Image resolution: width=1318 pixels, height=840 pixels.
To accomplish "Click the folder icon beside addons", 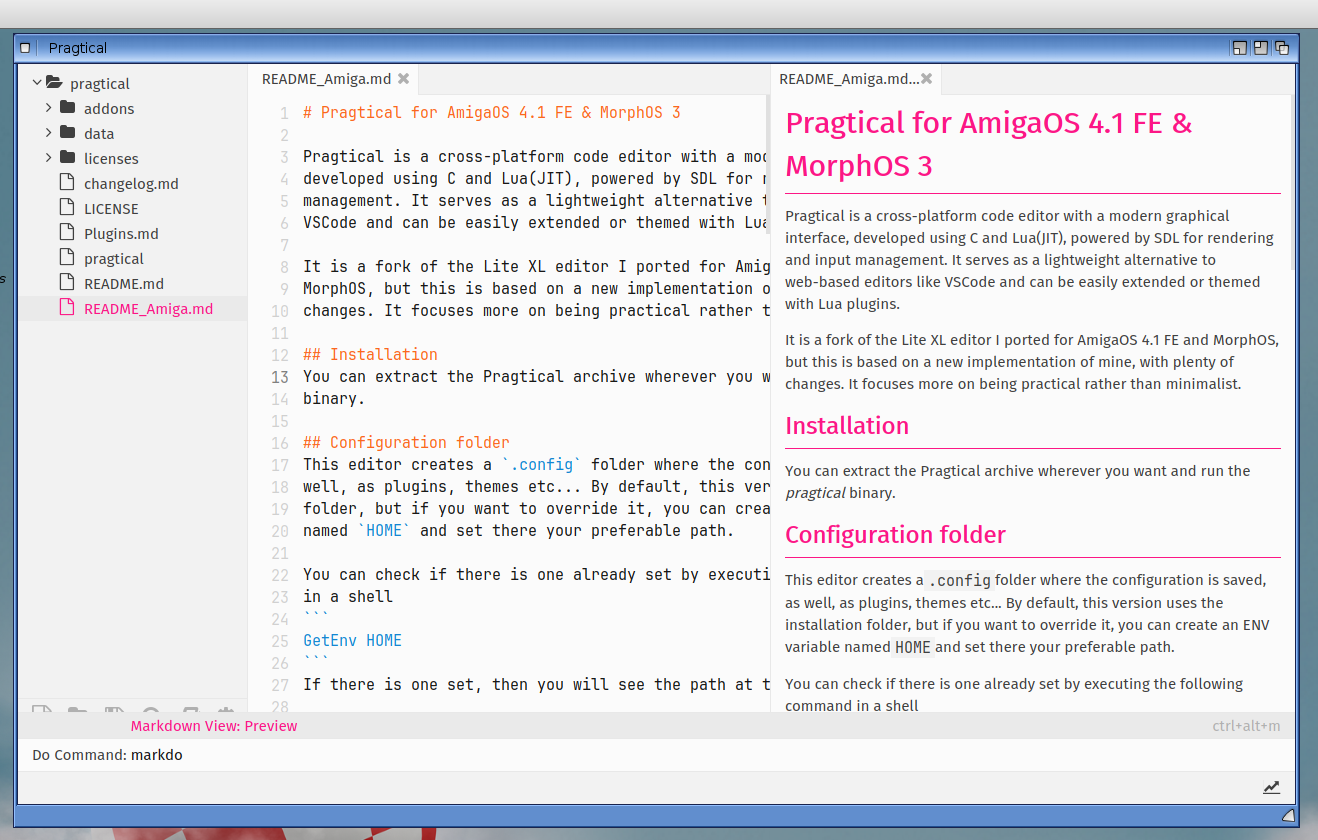I will pyautogui.click(x=68, y=107).
